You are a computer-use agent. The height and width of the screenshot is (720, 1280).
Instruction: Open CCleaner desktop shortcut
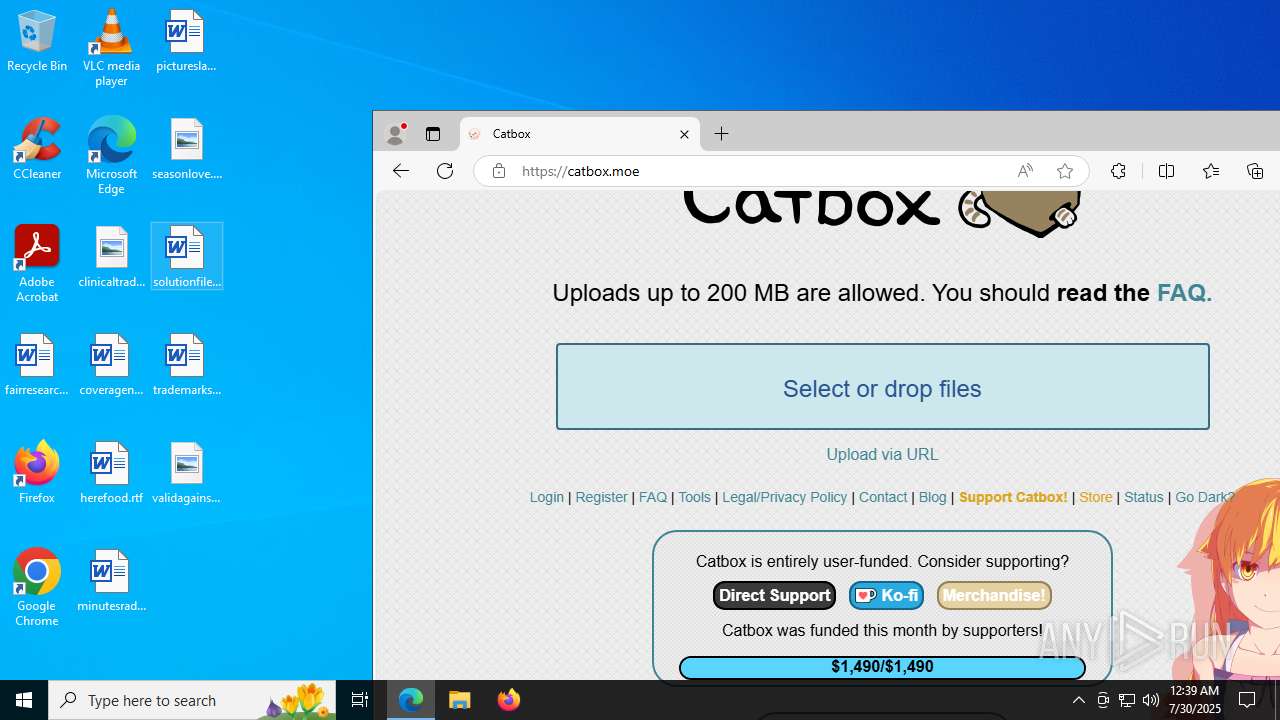click(x=37, y=149)
